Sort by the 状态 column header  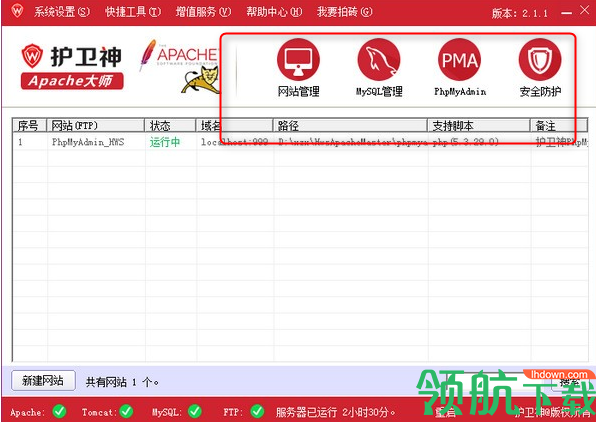pyautogui.click(x=170, y=125)
